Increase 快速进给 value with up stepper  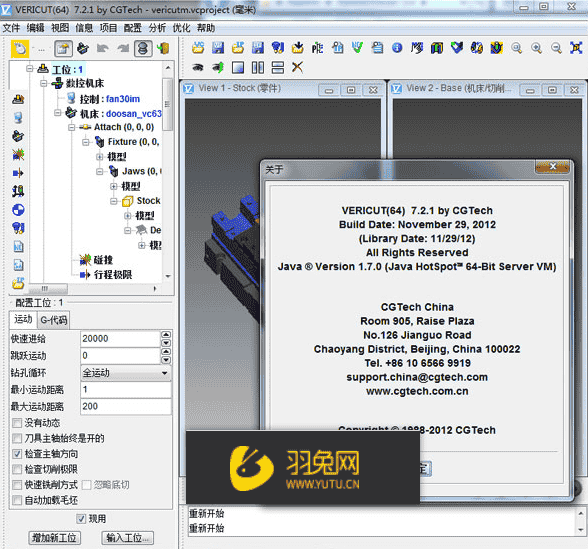pyautogui.click(x=166, y=334)
